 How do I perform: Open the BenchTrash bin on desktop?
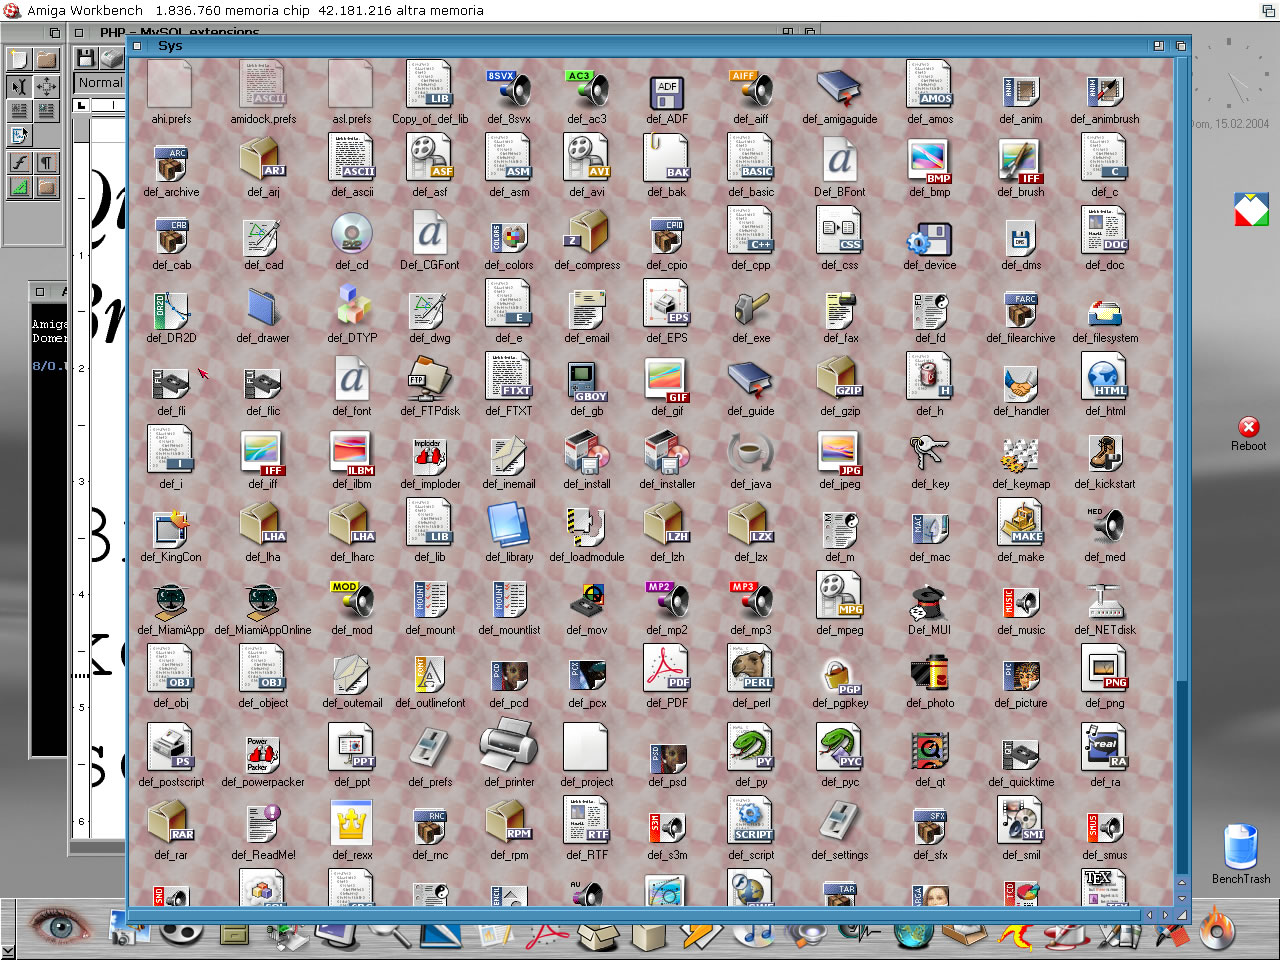pos(1240,848)
